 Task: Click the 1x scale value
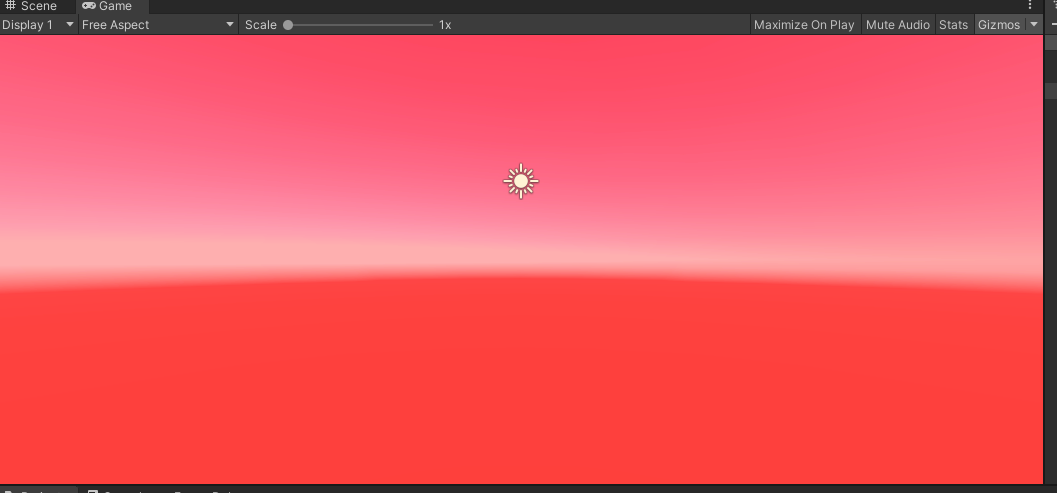(x=445, y=25)
